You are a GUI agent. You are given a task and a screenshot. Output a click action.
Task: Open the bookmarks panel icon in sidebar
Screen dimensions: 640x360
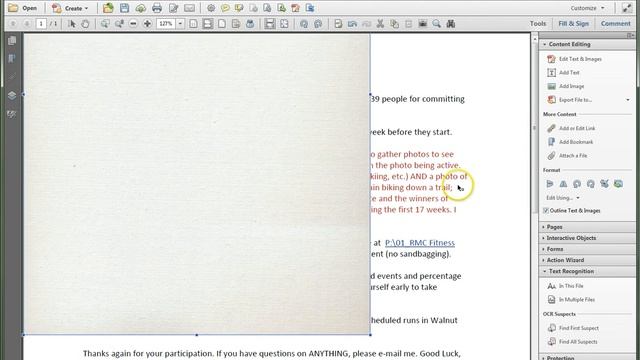(12, 59)
